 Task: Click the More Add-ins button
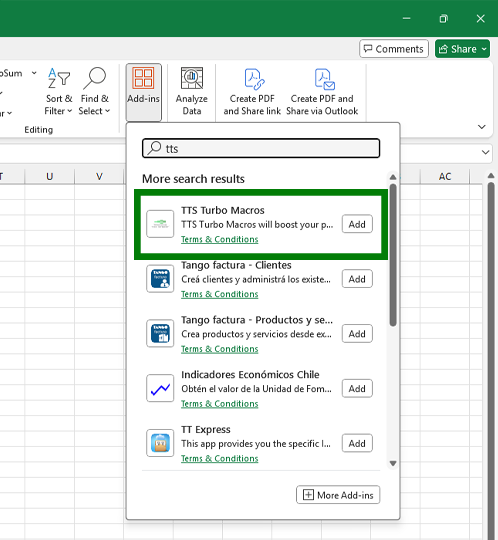[338, 495]
